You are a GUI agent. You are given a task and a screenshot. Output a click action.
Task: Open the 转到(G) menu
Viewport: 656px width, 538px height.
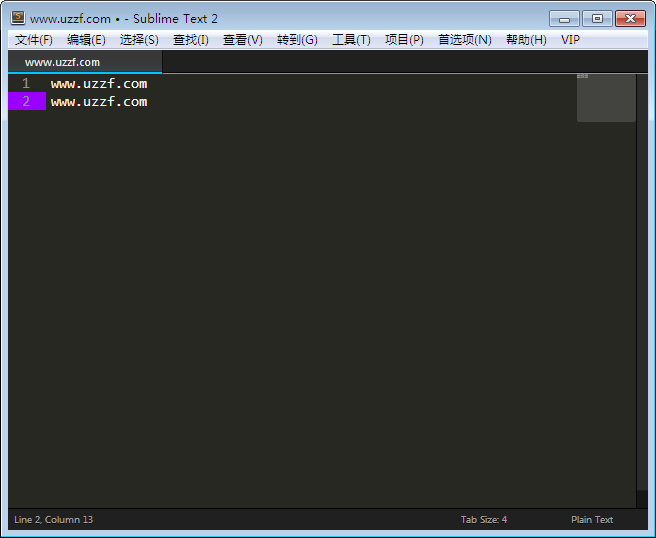tap(297, 40)
